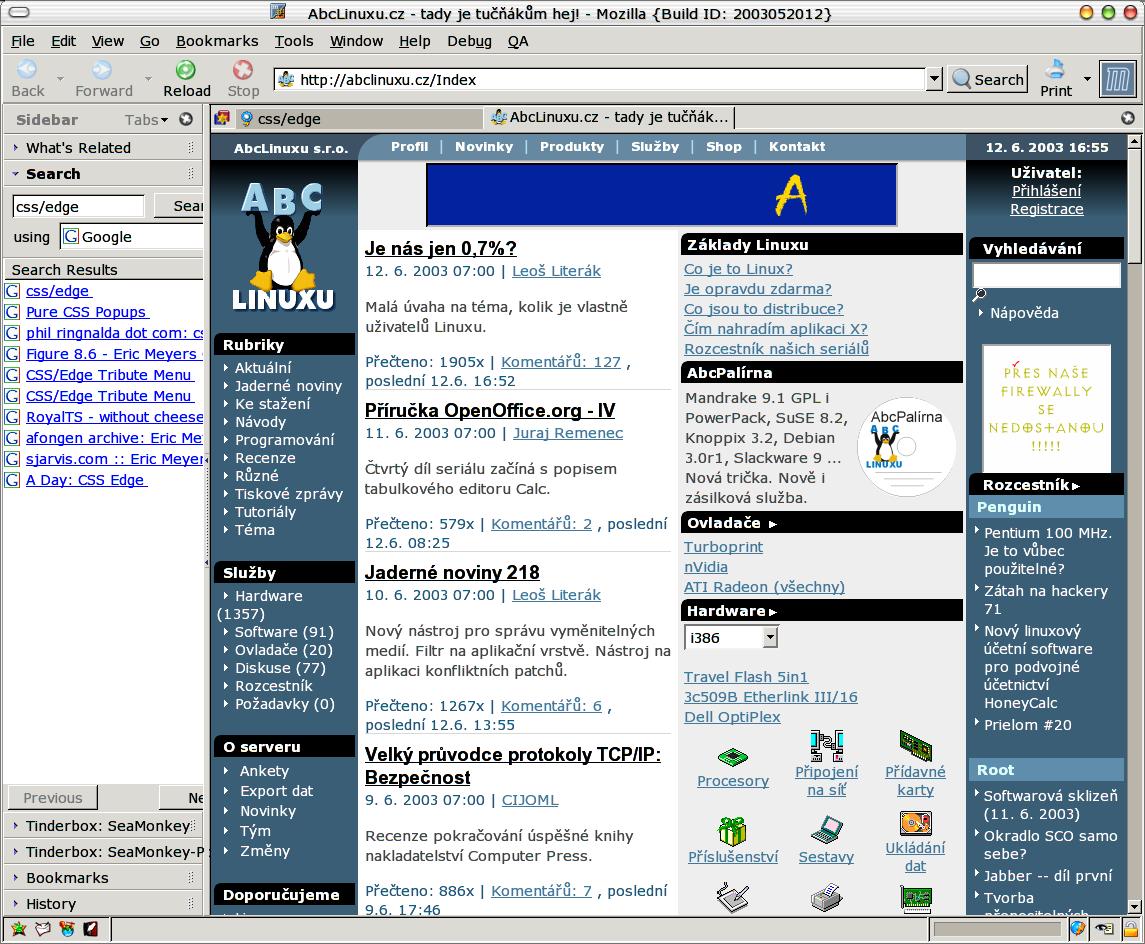Collapse the Search sidebar panel
1145x944 pixels.
point(102,174)
